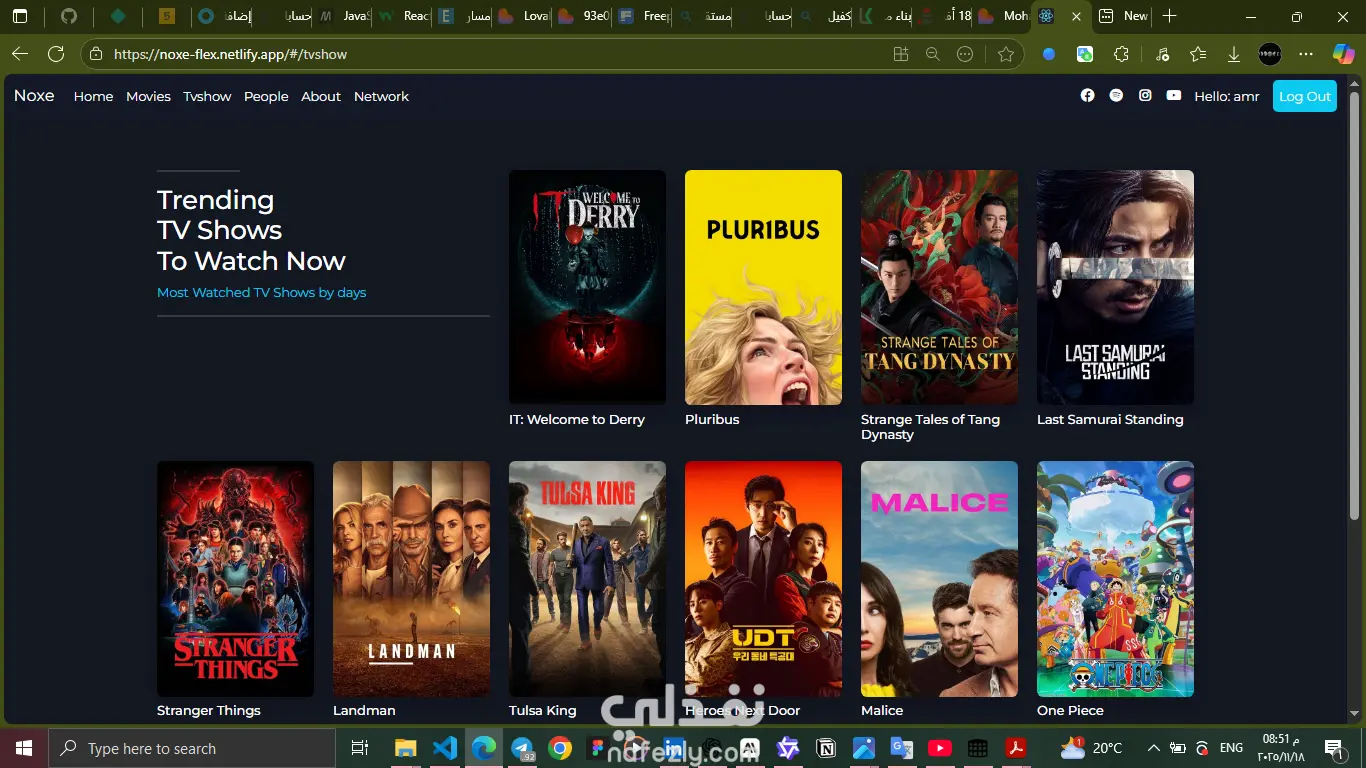Click the taskbar clock showing 08:51
This screenshot has height=768, width=1366.
[1283, 748]
